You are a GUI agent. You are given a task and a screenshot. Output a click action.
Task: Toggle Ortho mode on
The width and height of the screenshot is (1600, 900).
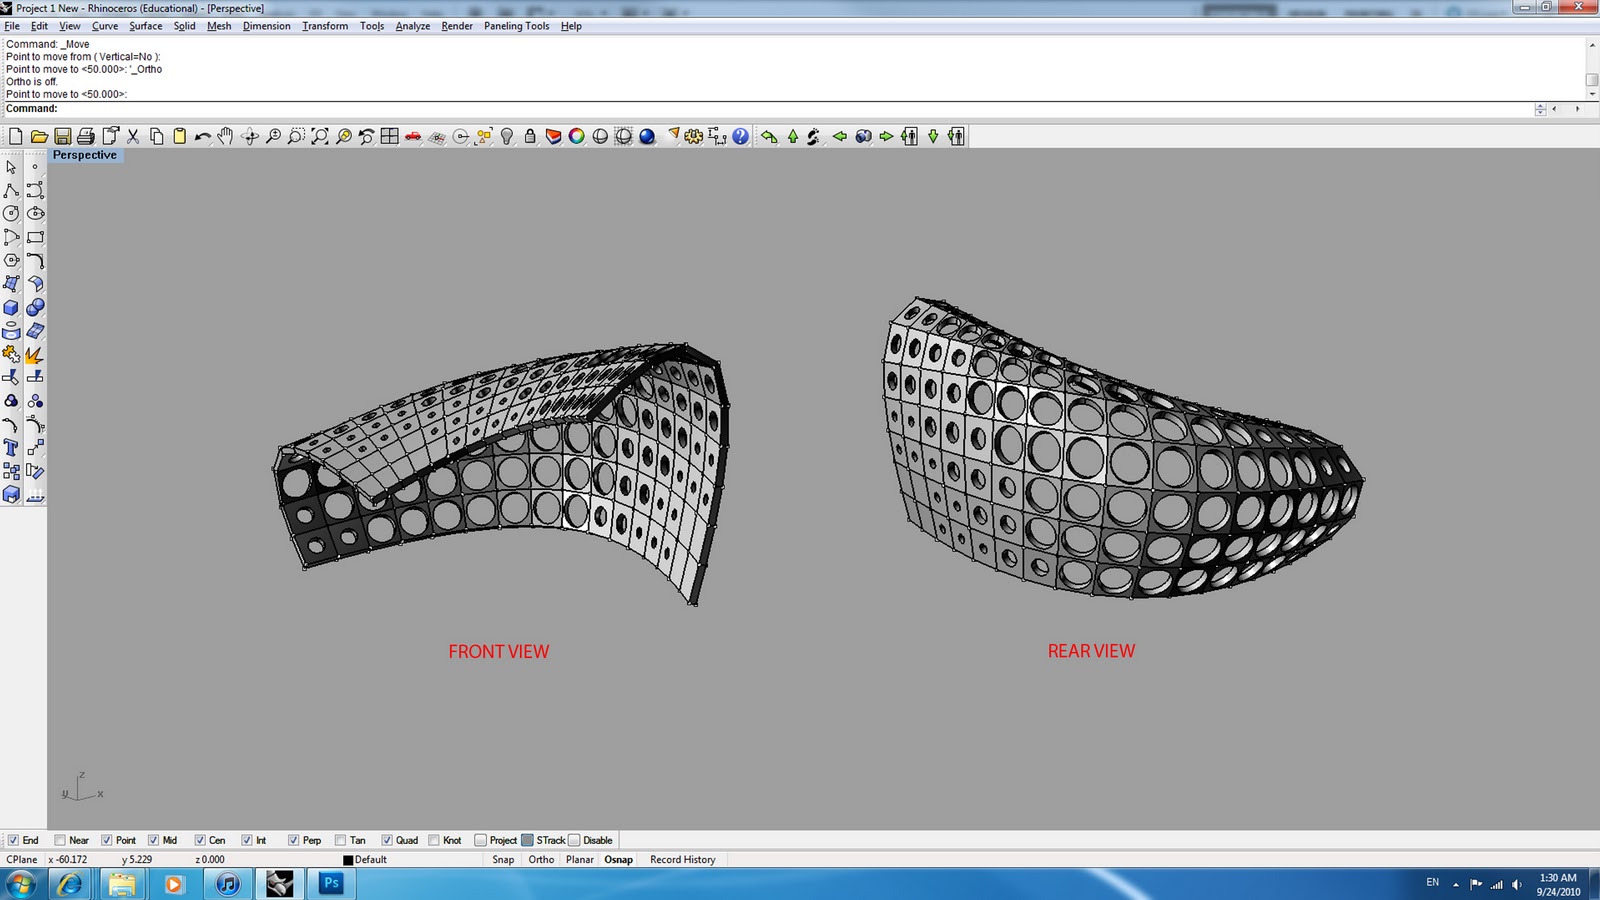(541, 859)
